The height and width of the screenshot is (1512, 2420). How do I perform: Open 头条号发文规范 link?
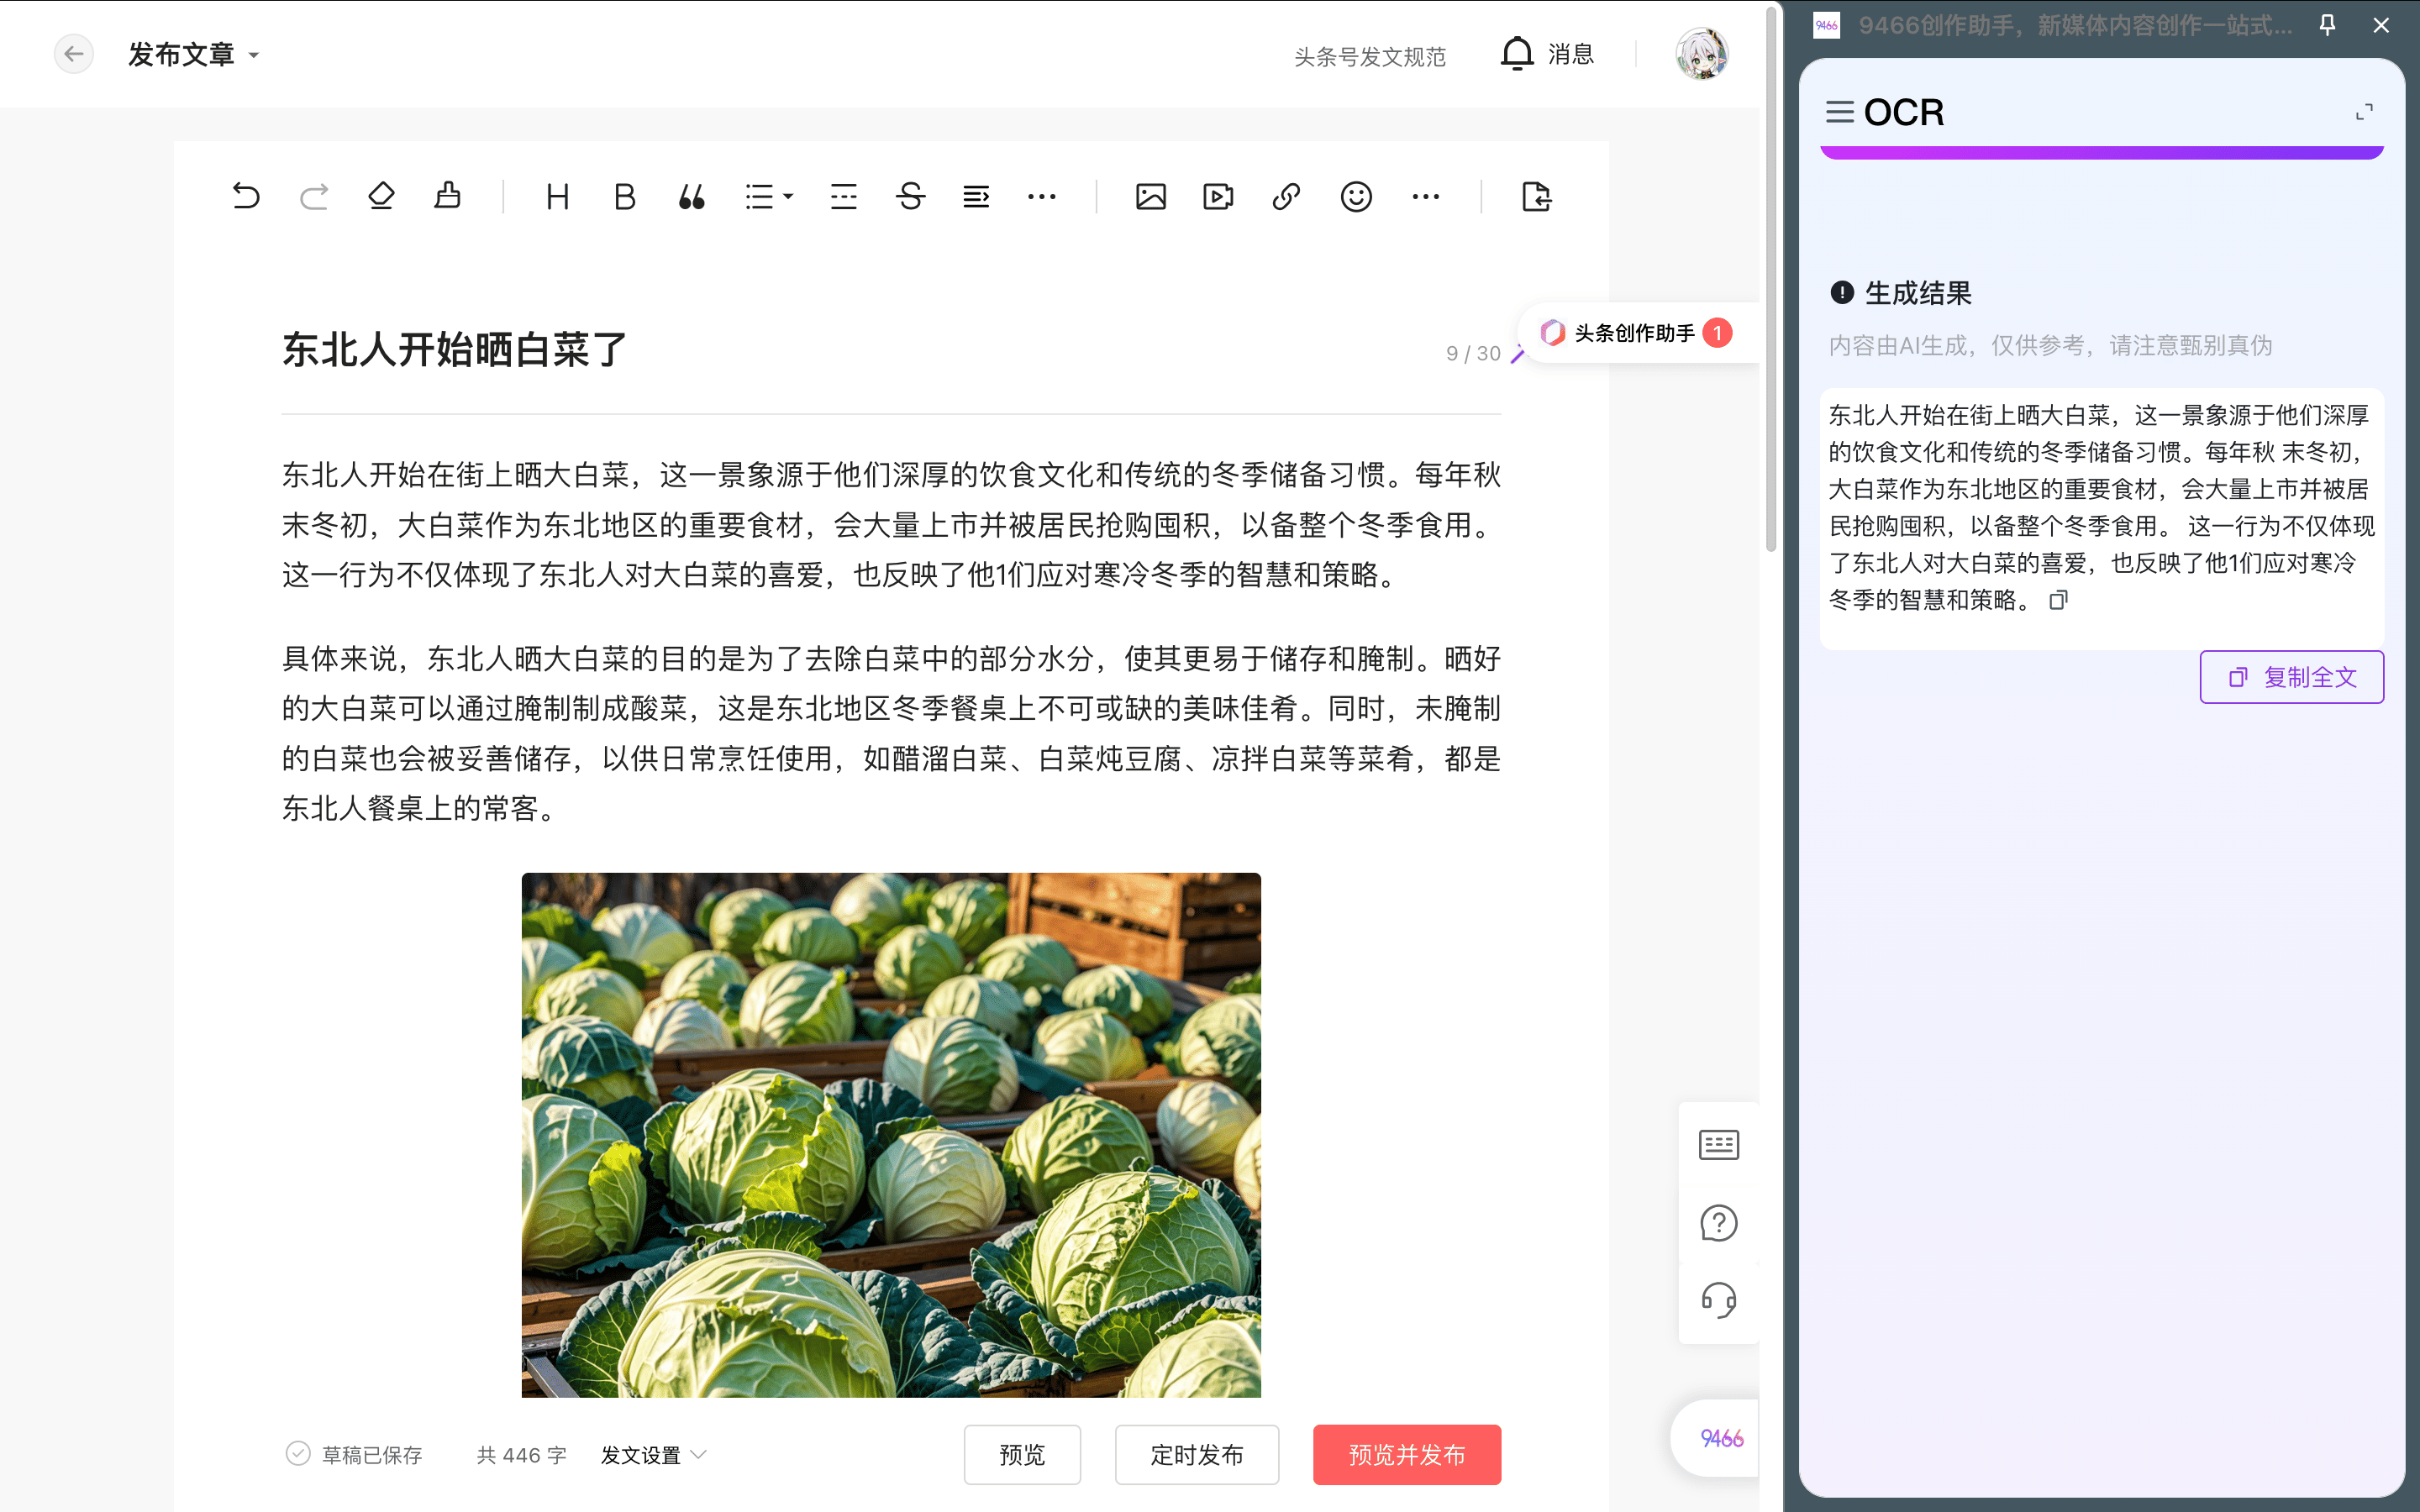point(1370,57)
